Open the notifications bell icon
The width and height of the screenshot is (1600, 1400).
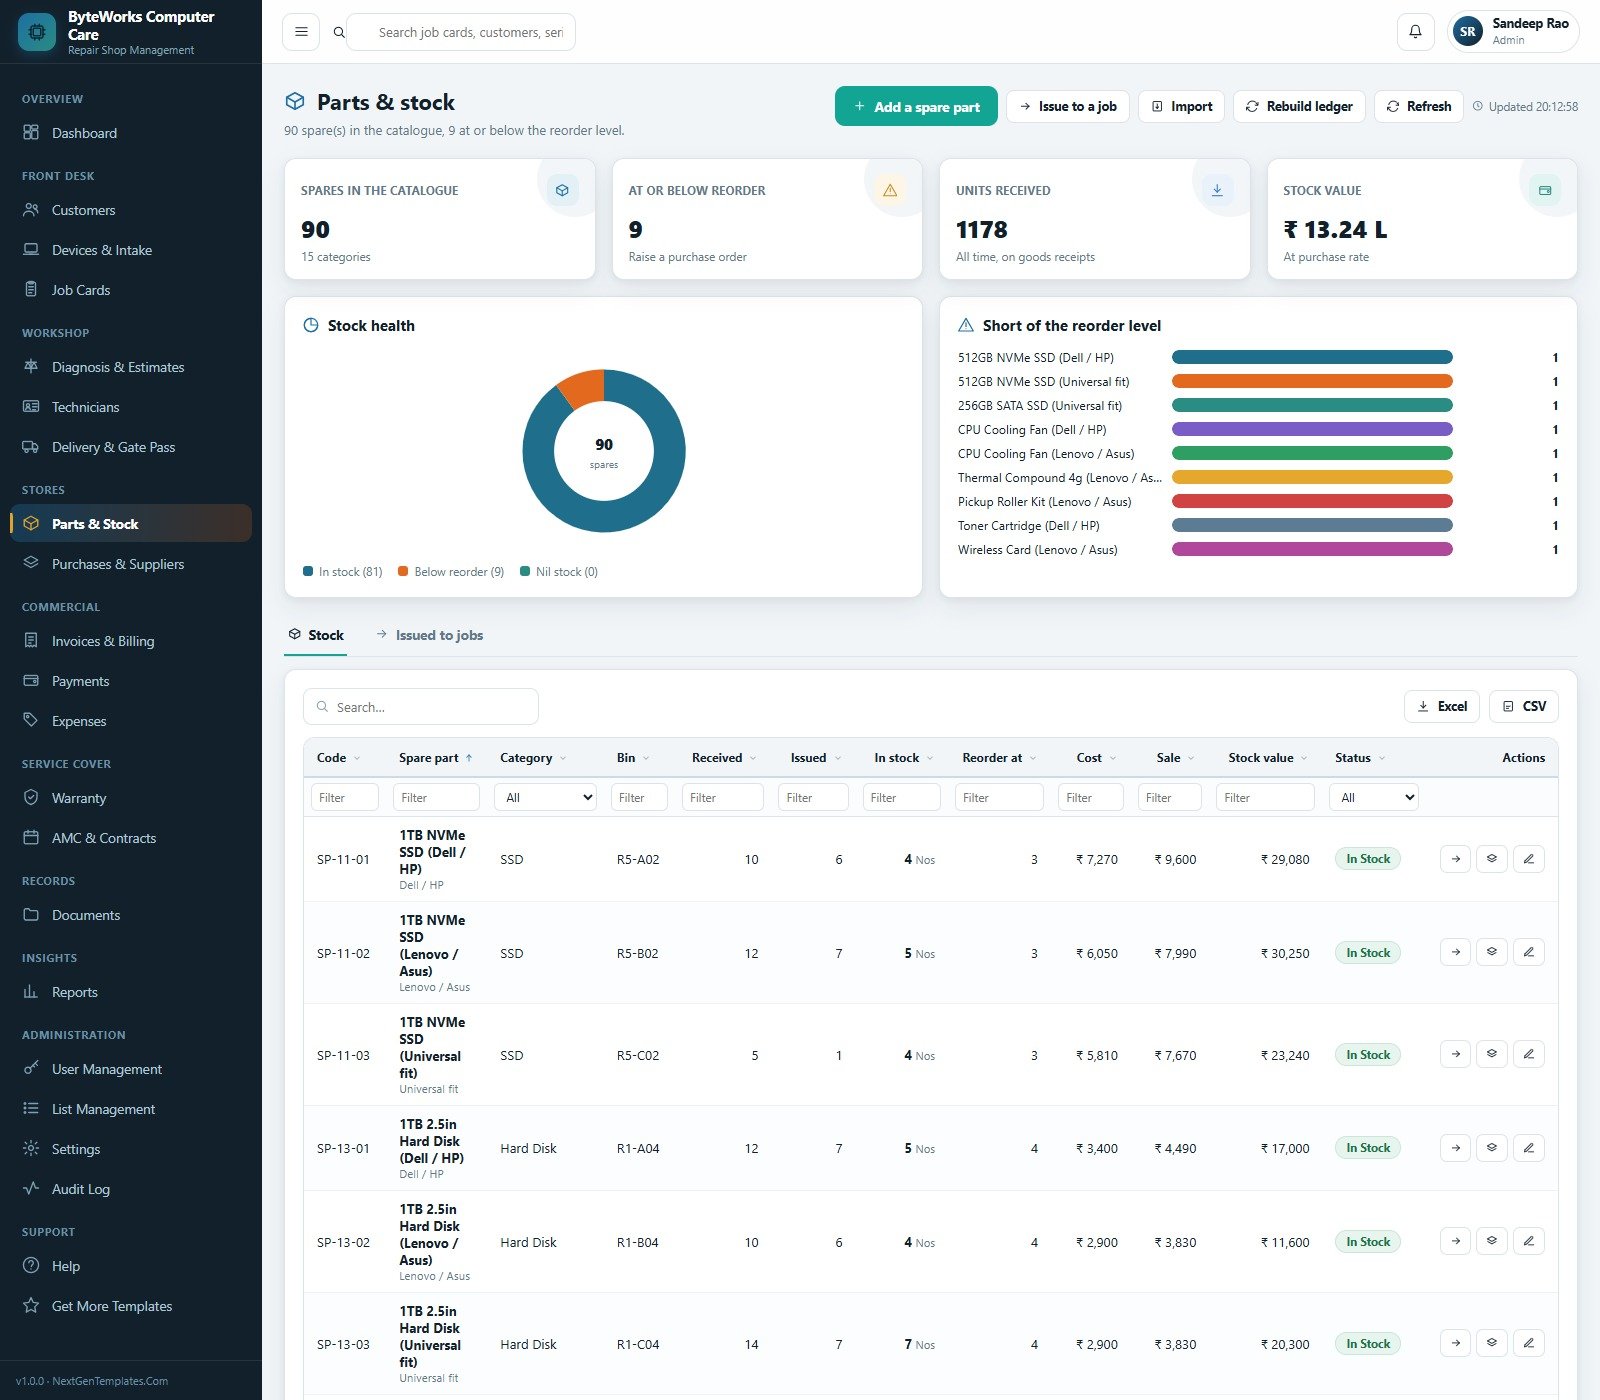(x=1415, y=32)
